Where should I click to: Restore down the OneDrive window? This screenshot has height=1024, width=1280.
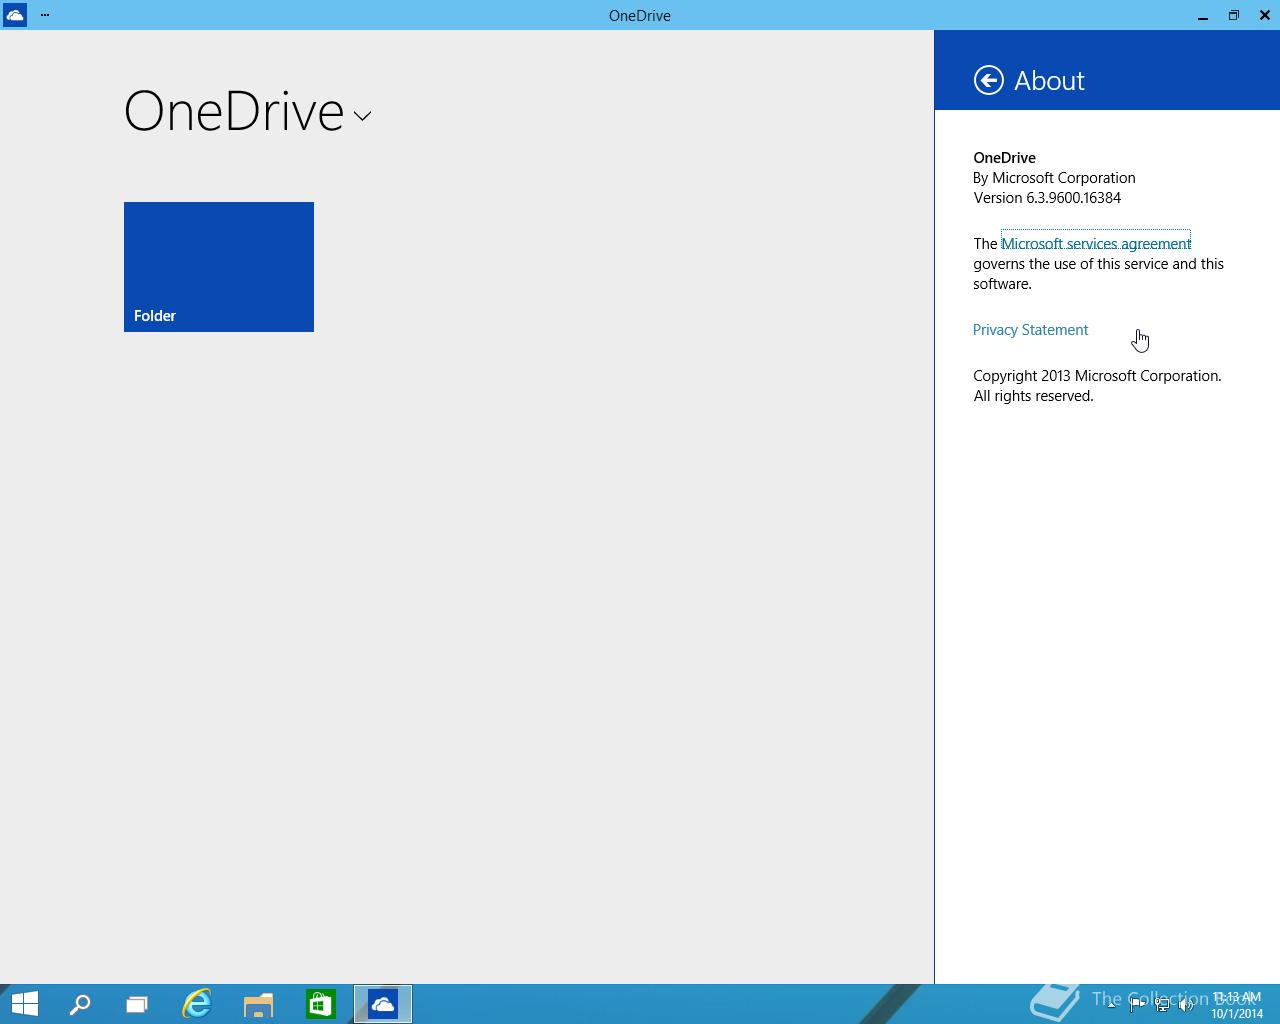pyautogui.click(x=1234, y=15)
